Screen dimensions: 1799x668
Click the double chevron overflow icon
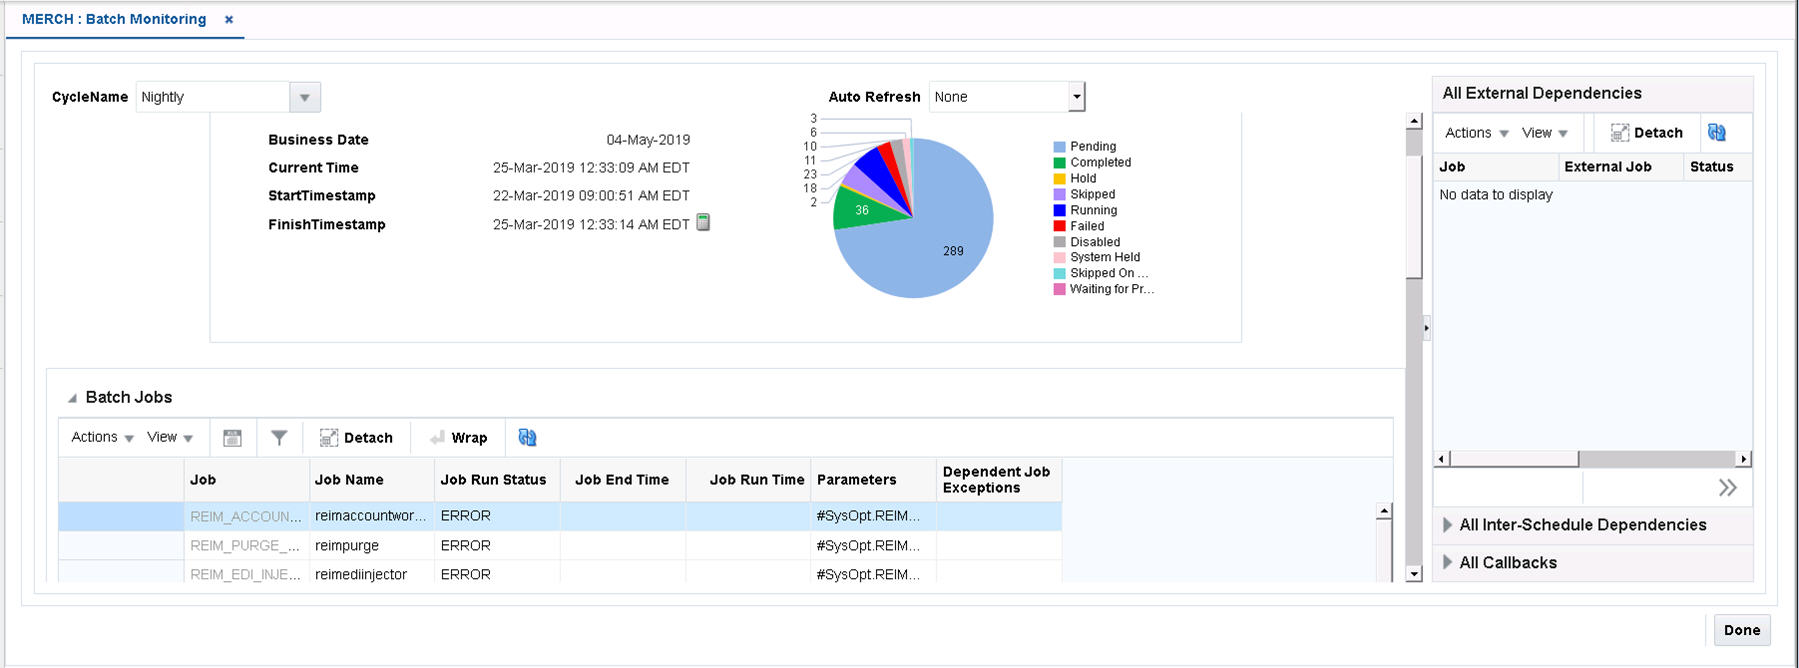coord(1727,488)
